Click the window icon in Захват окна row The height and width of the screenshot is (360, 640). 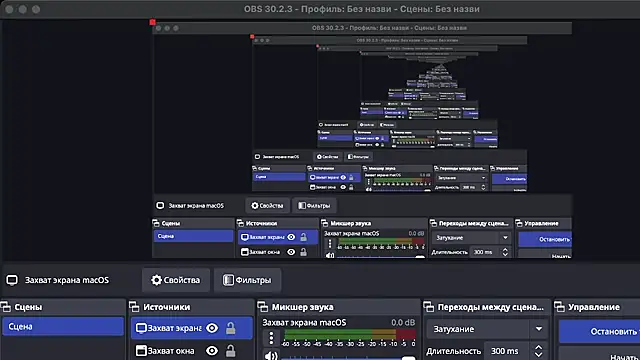click(141, 351)
